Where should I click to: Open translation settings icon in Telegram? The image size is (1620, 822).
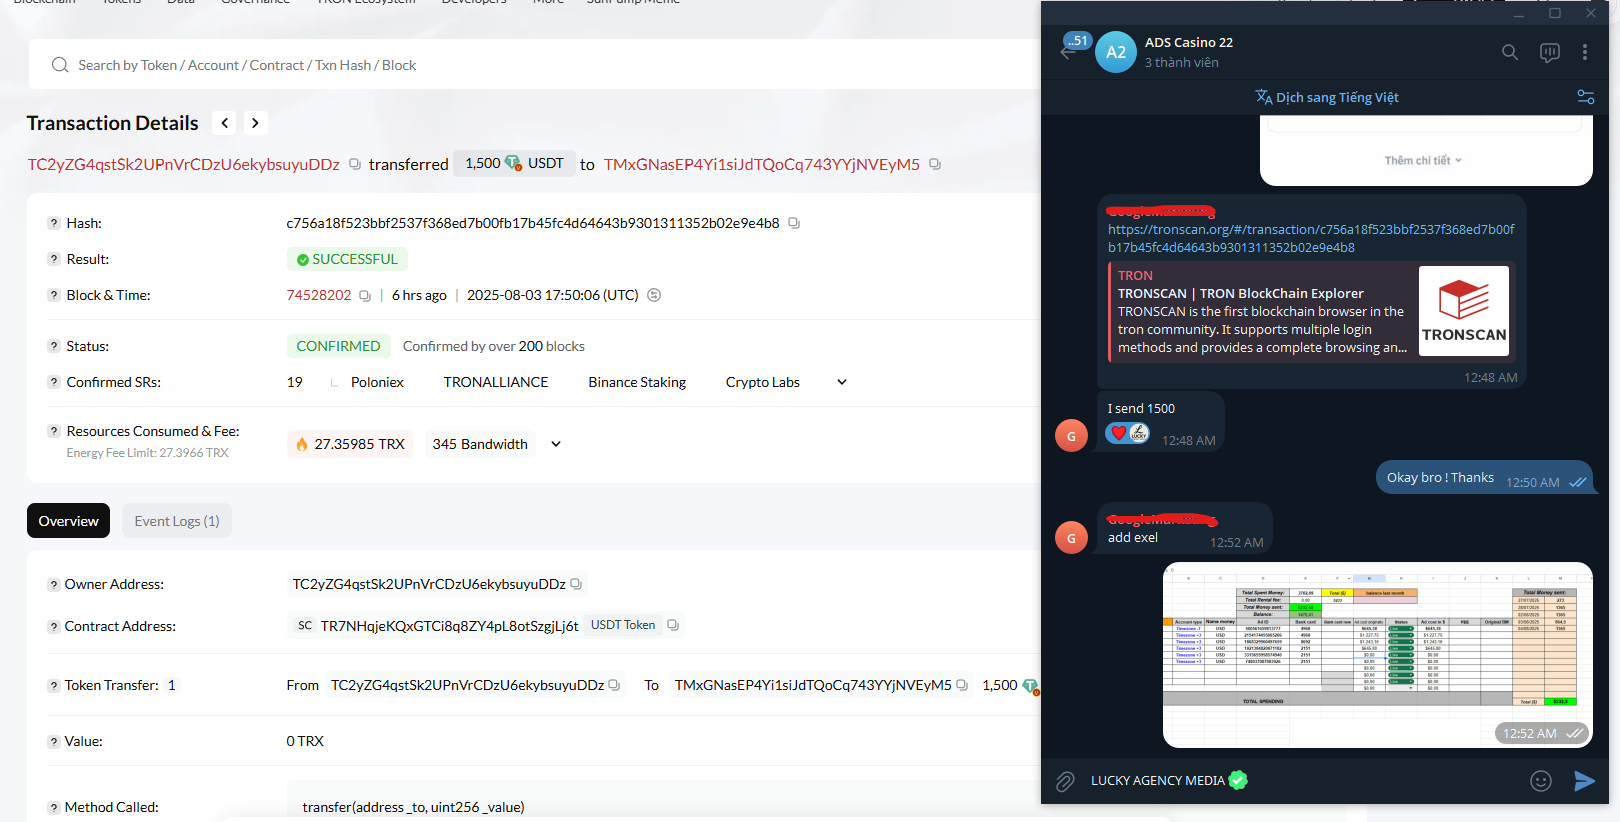click(x=1586, y=97)
